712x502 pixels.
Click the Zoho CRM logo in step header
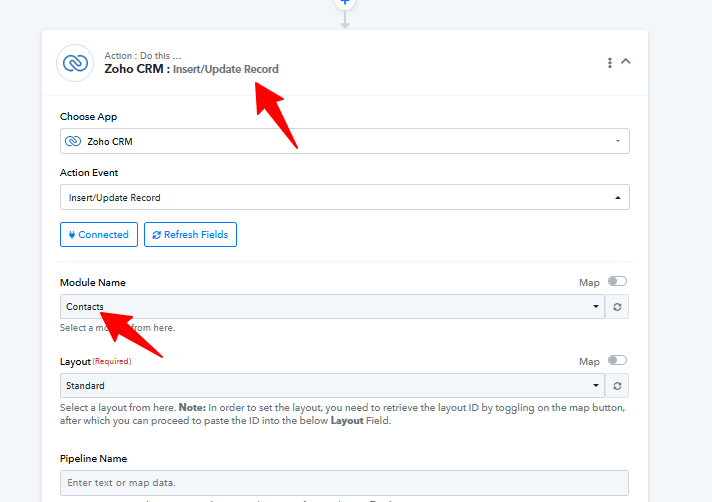click(75, 63)
